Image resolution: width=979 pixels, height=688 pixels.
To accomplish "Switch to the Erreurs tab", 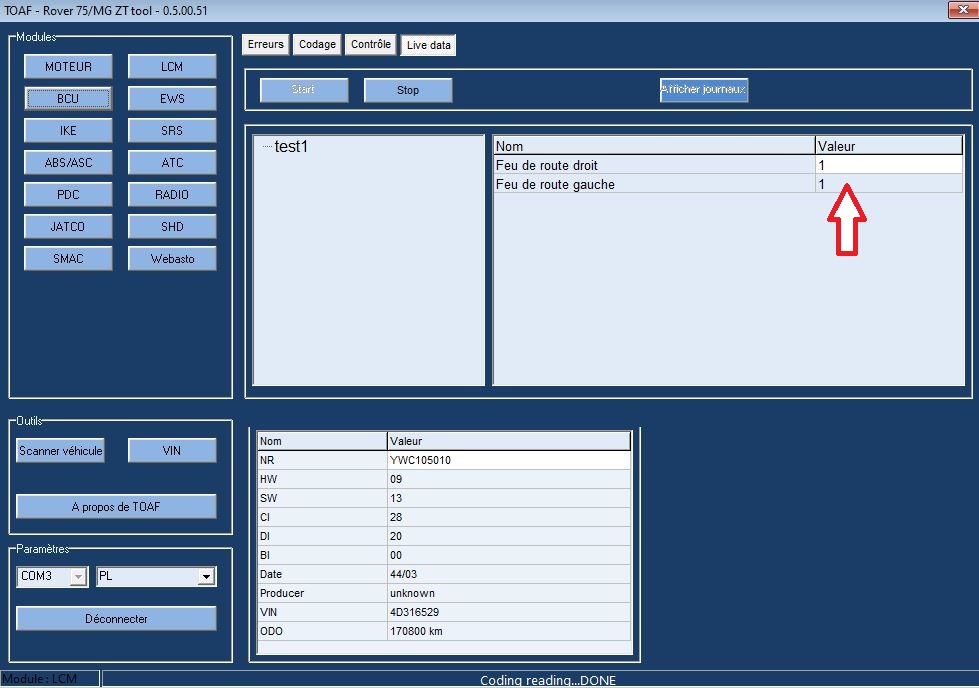I will click(x=266, y=45).
